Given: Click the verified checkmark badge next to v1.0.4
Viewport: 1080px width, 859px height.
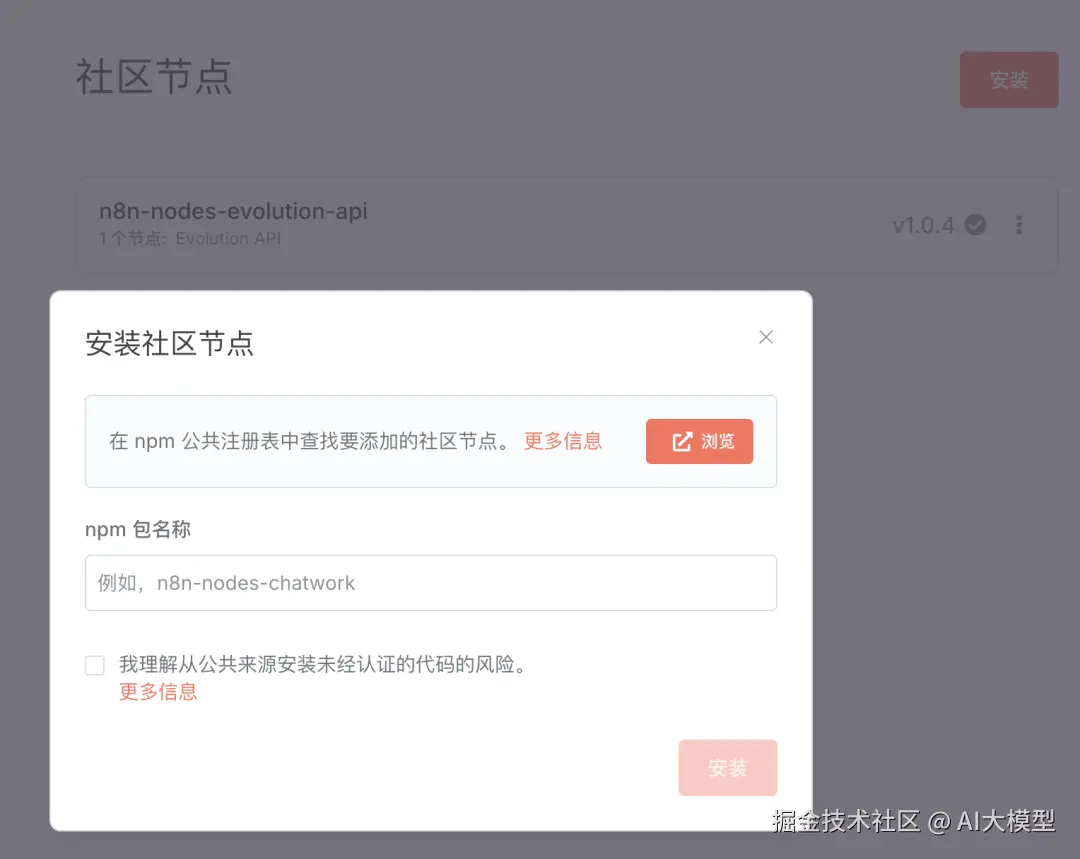Looking at the screenshot, I should pyautogui.click(x=975, y=224).
